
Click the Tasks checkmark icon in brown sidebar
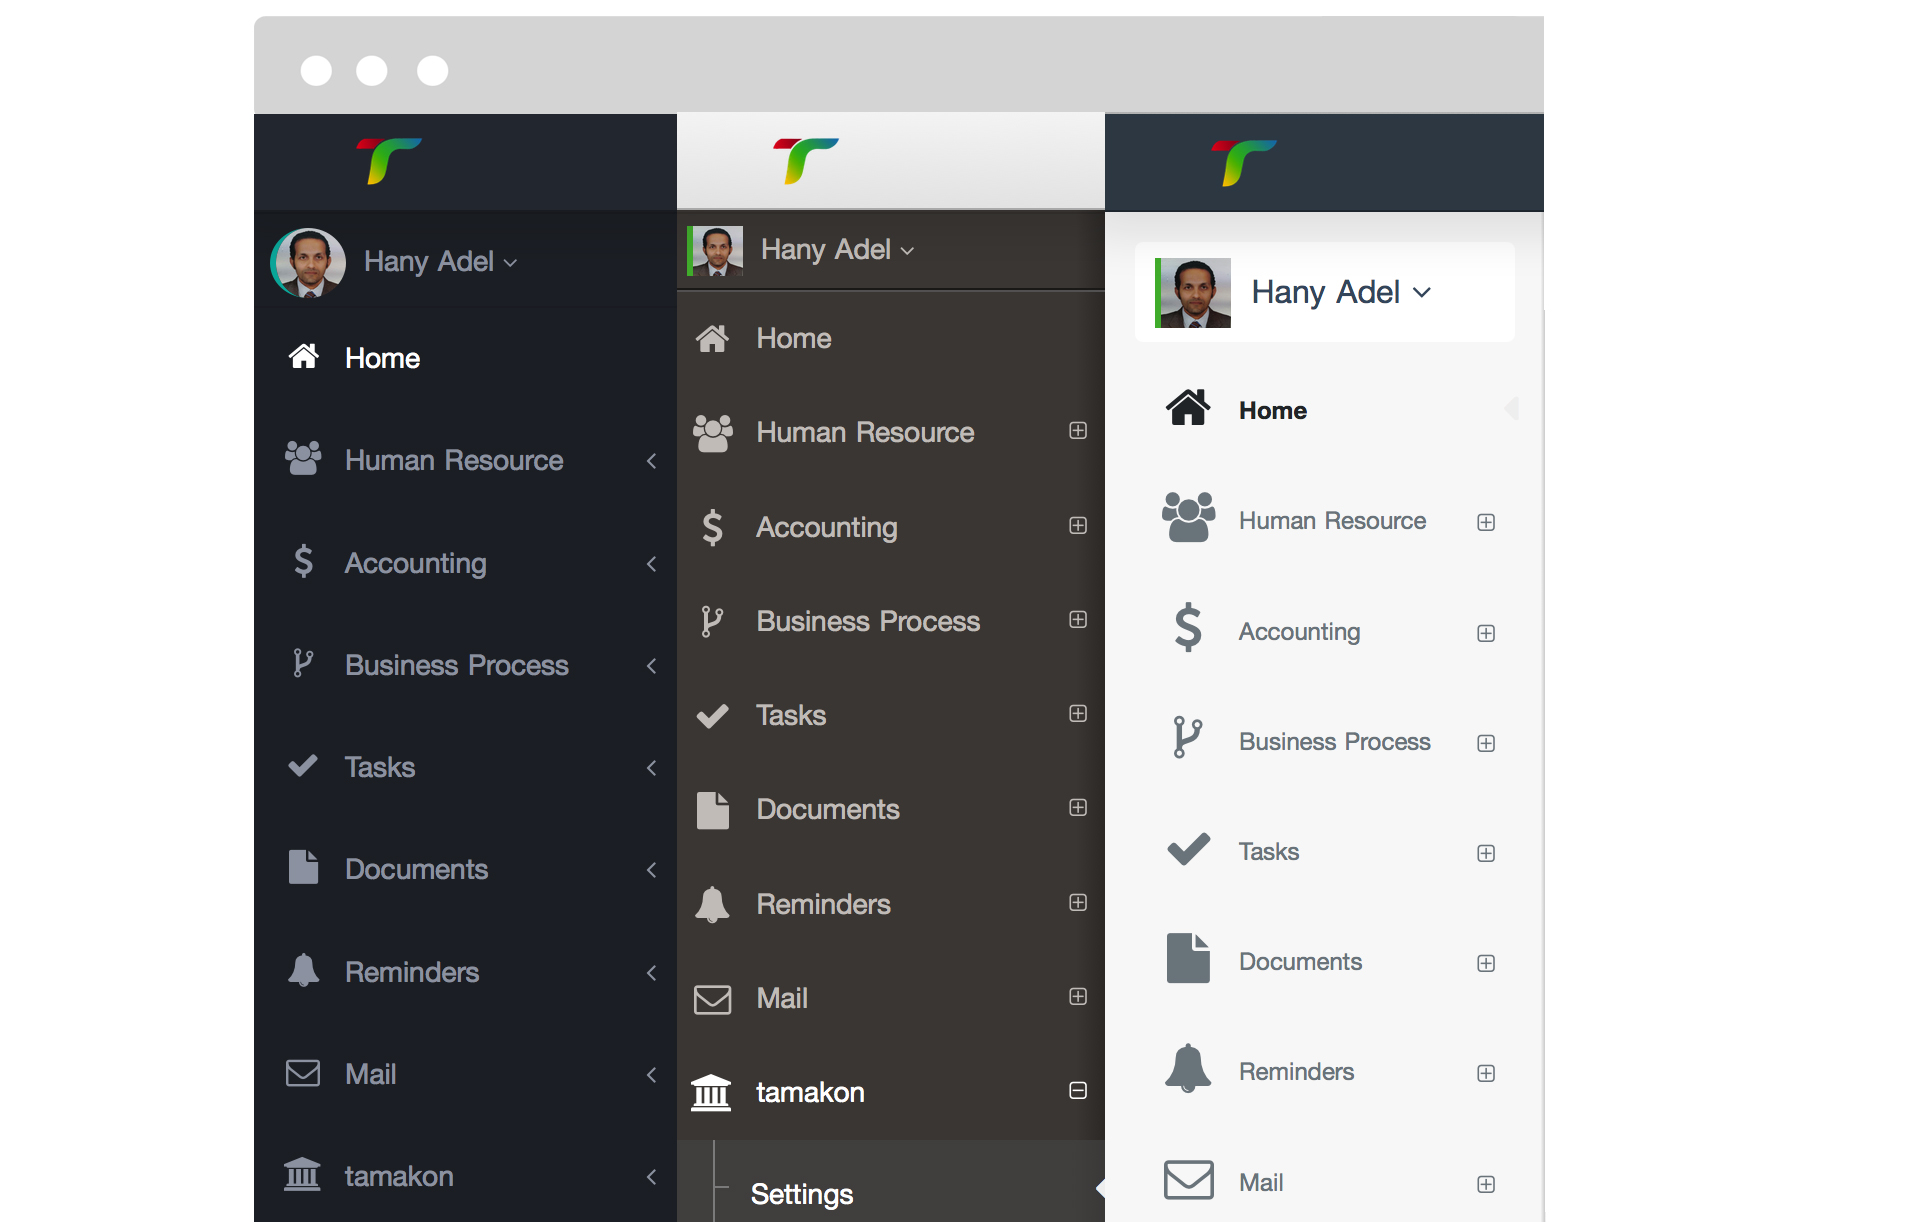(x=712, y=716)
